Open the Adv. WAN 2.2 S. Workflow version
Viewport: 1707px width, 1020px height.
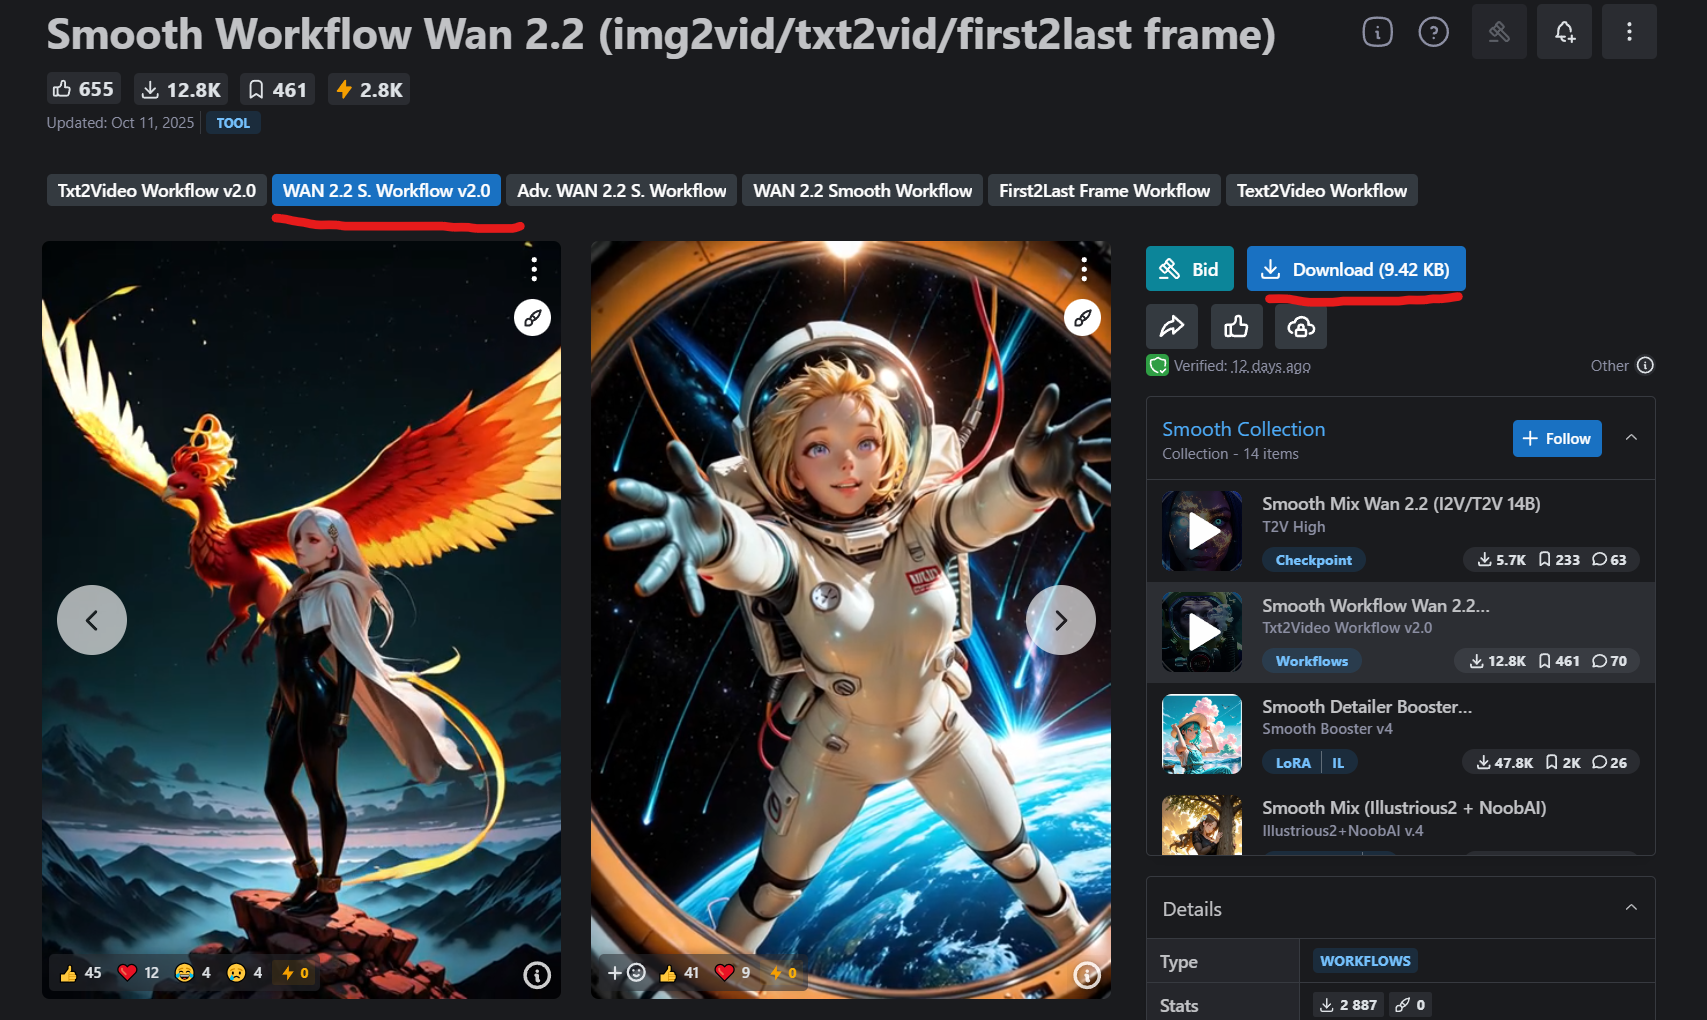click(622, 190)
